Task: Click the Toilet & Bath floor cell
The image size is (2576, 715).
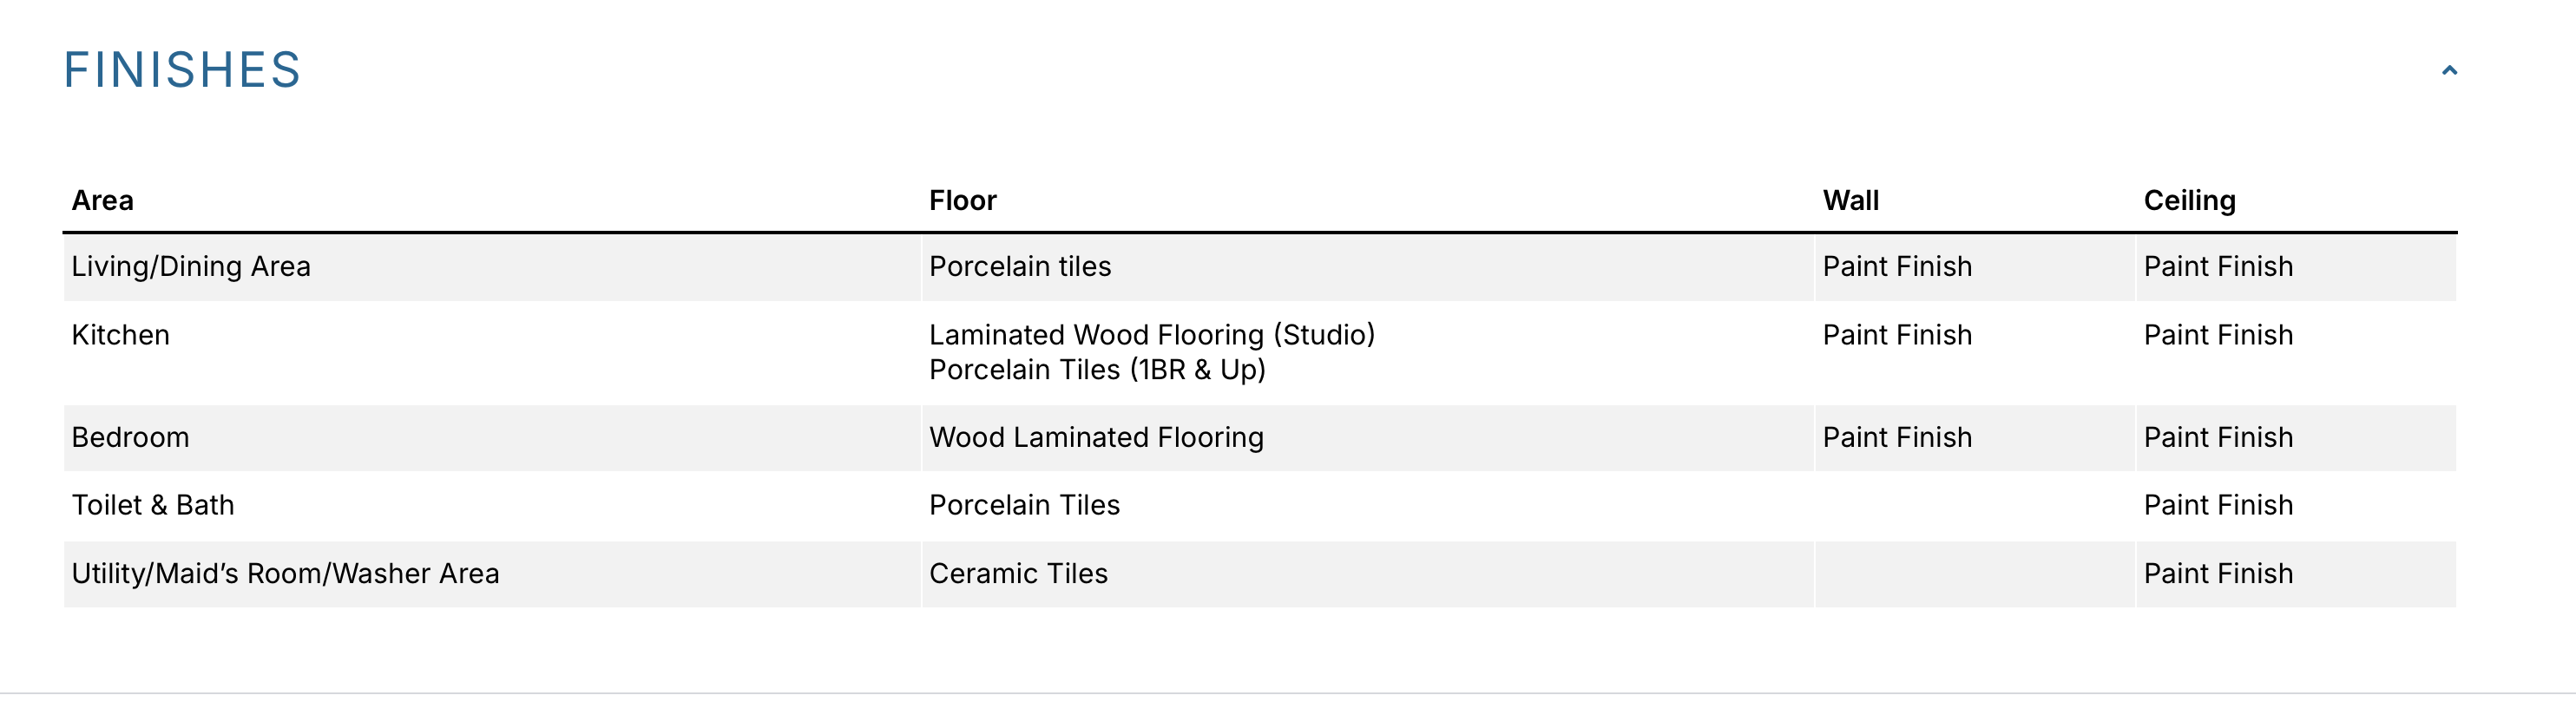Action: coord(1024,505)
